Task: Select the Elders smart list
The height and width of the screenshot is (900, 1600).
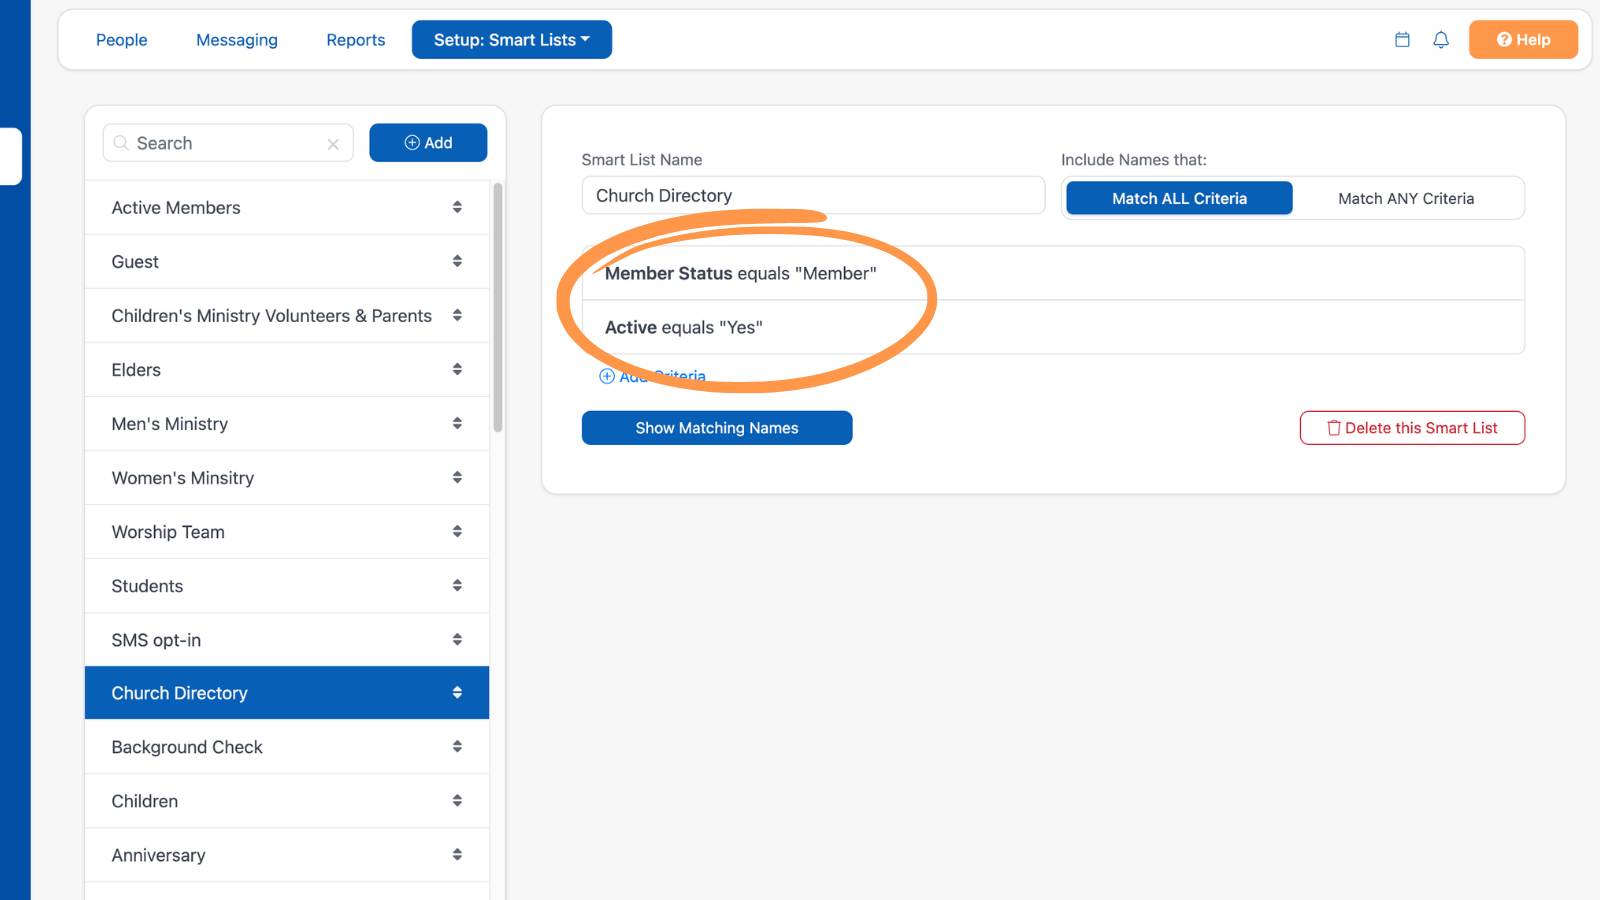Action: 287,369
